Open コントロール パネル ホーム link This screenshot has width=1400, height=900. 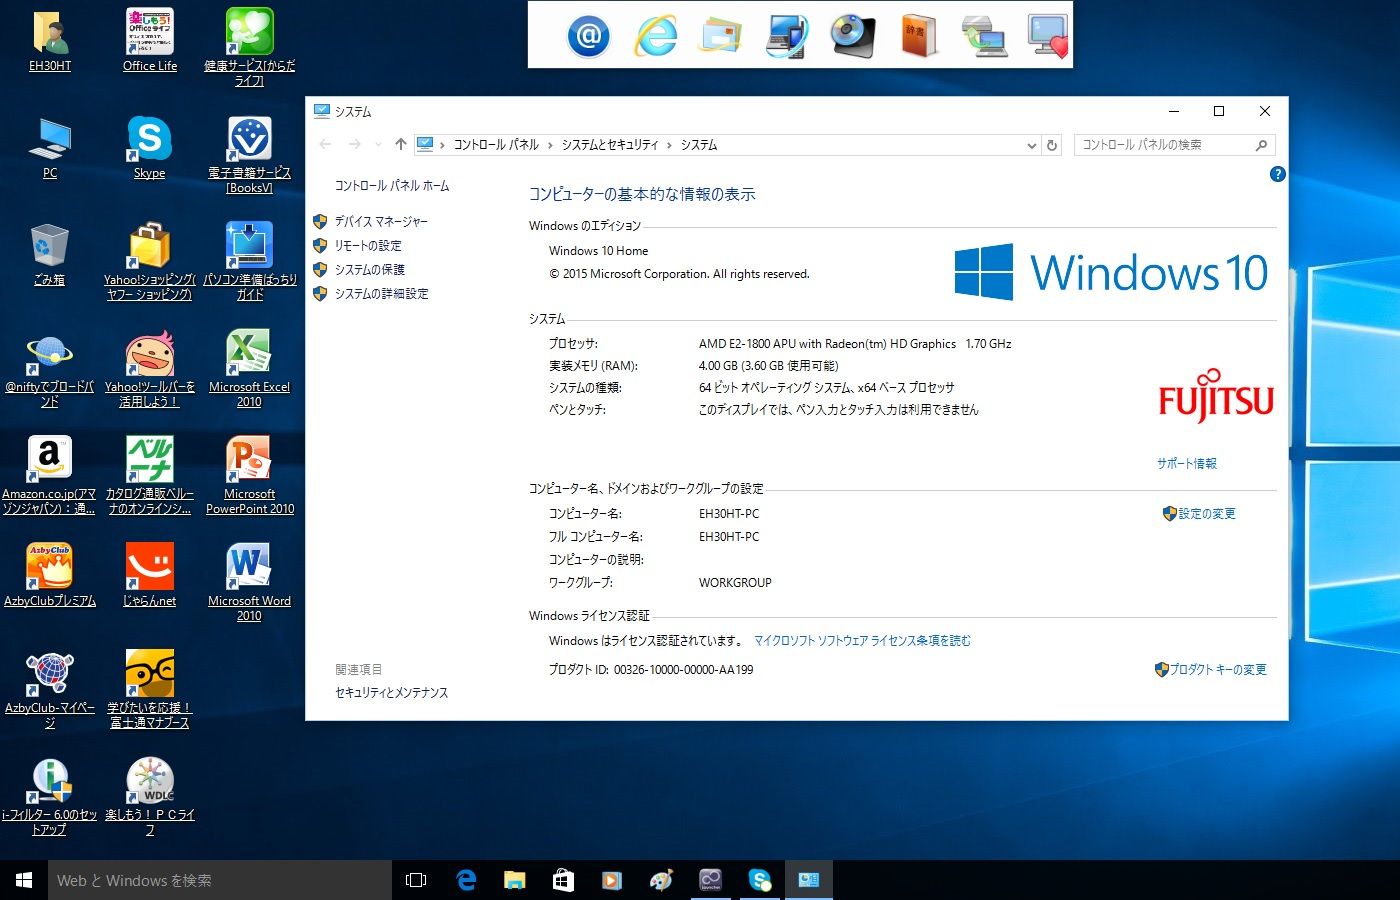click(392, 186)
